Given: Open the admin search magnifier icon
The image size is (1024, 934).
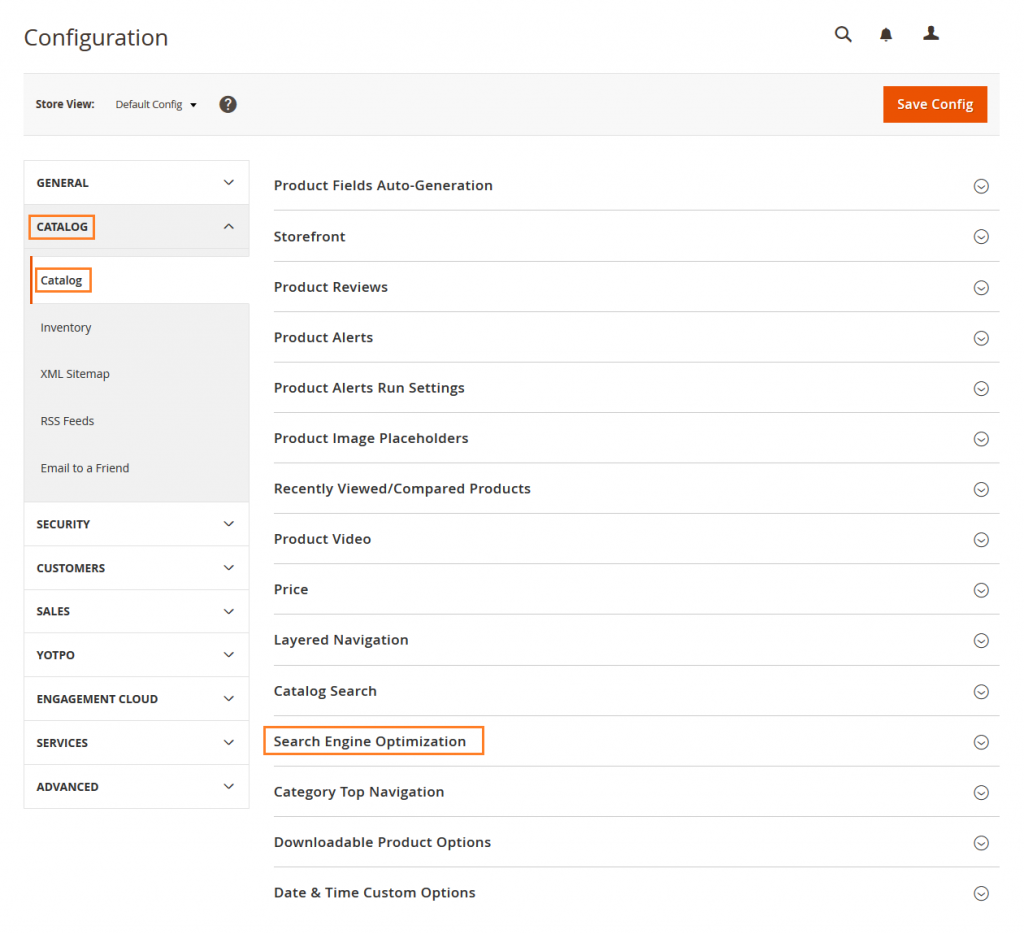Looking at the screenshot, I should coord(843,33).
